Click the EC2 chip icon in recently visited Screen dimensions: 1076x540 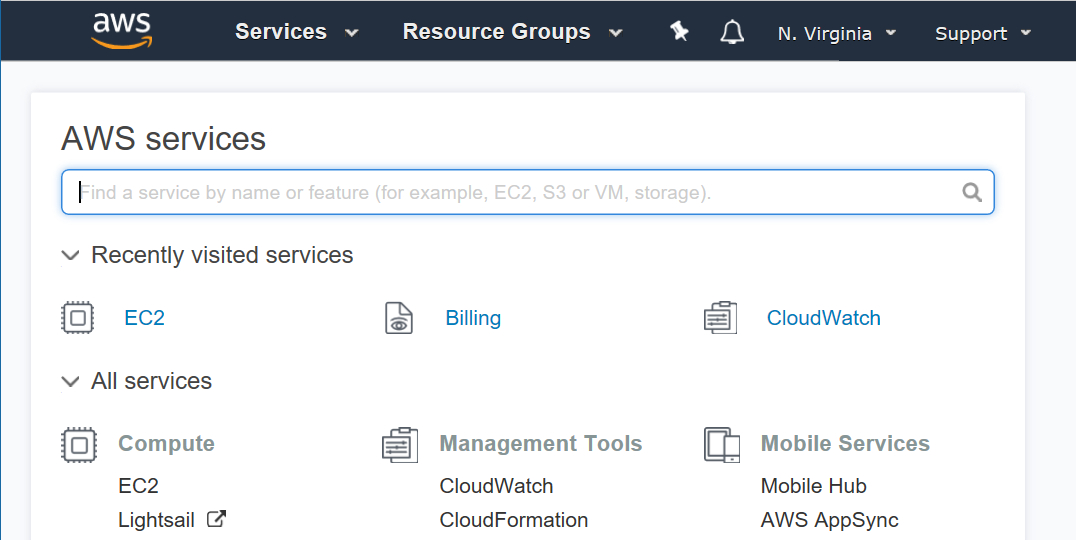coord(78,318)
